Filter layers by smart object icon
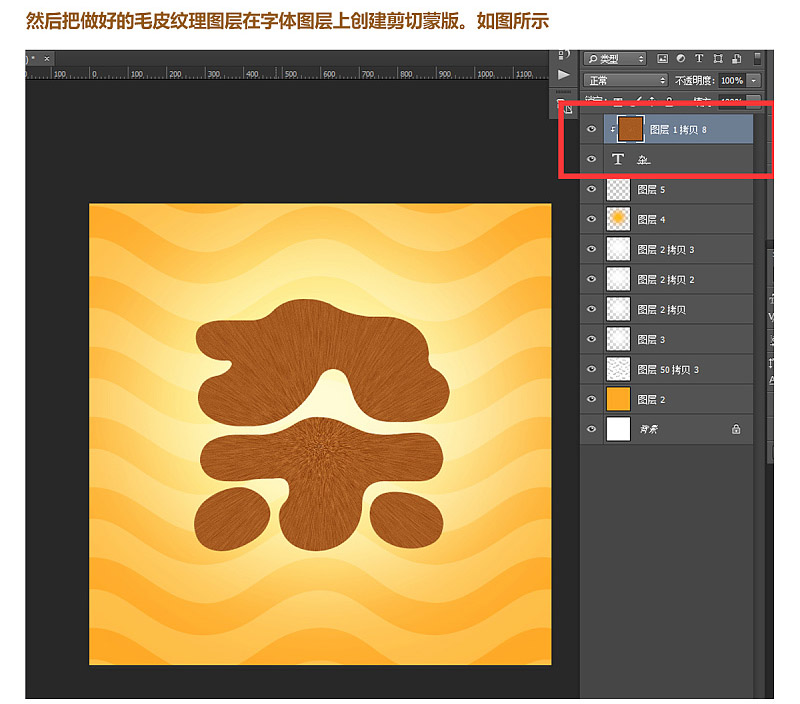Viewport: 800px width, 704px height. (736, 59)
